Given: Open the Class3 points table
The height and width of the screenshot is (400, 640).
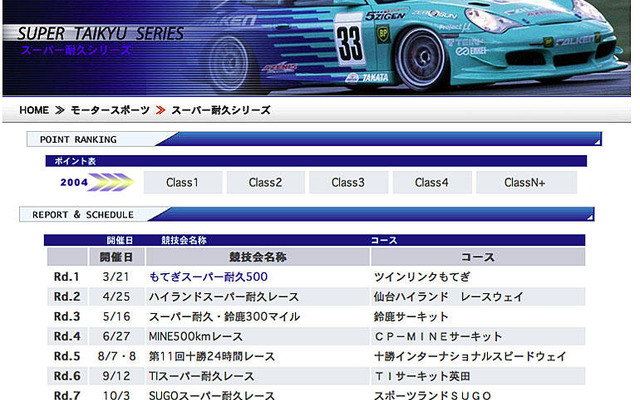Looking at the screenshot, I should coord(348,182).
